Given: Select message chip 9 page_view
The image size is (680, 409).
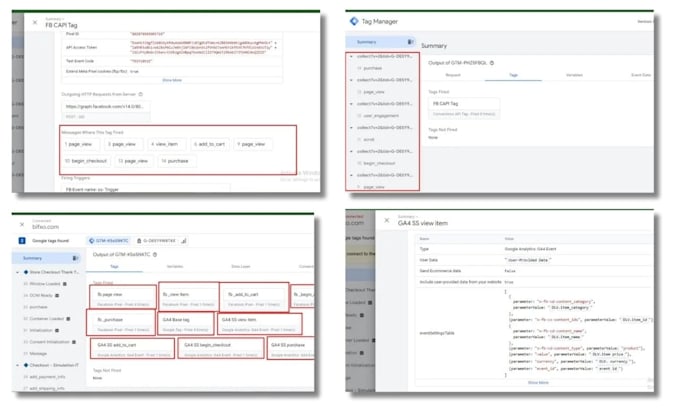Looking at the screenshot, I should pos(253,144).
